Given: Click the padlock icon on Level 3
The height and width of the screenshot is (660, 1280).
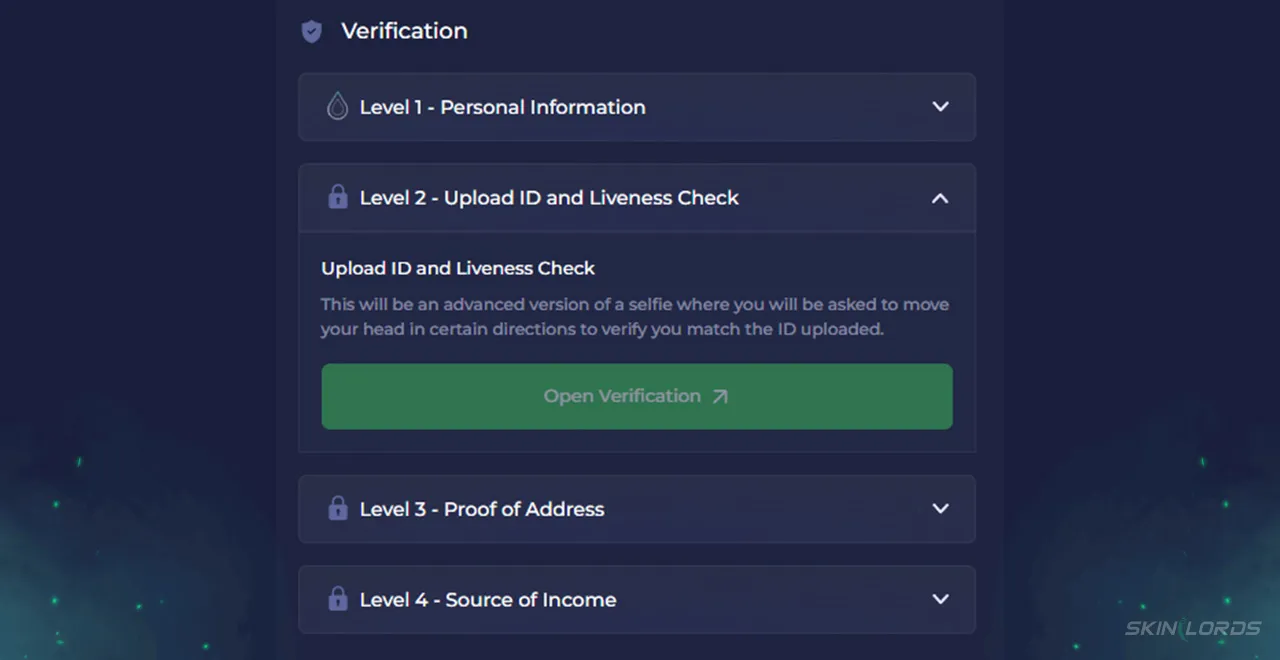Looking at the screenshot, I should tap(338, 508).
